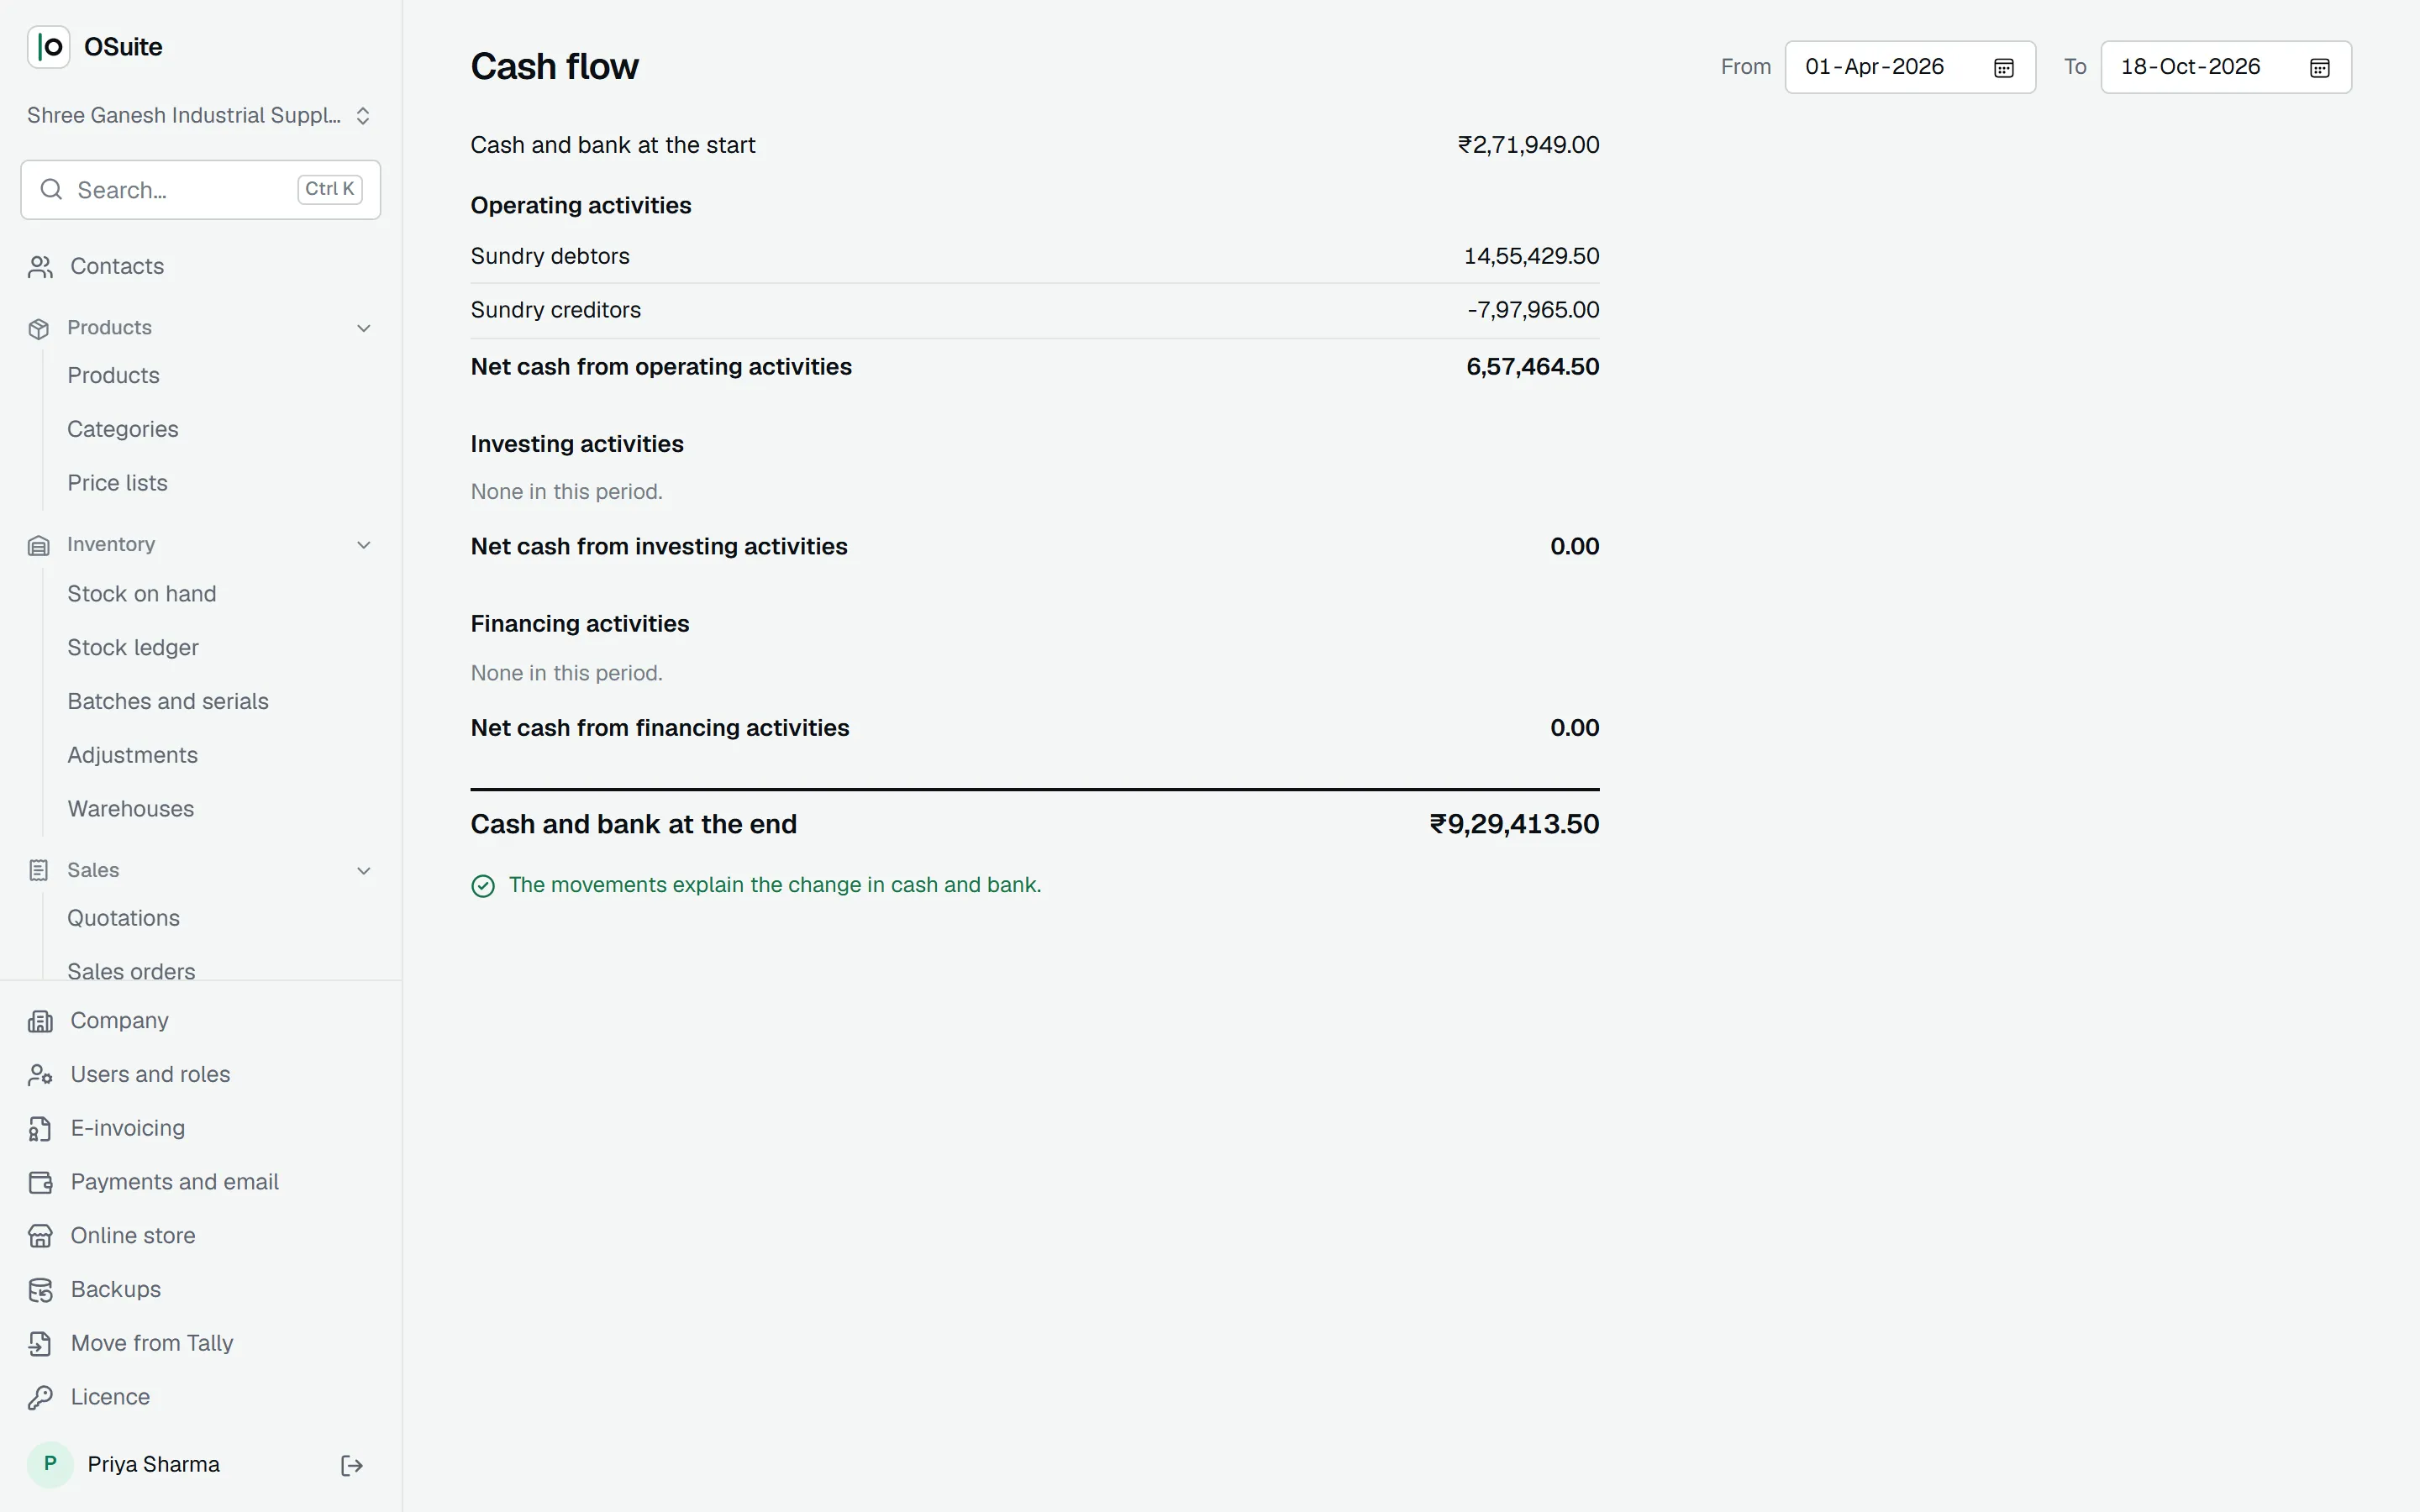The image size is (2420, 1512).
Task: Open the Products sub-item
Action: (113, 376)
